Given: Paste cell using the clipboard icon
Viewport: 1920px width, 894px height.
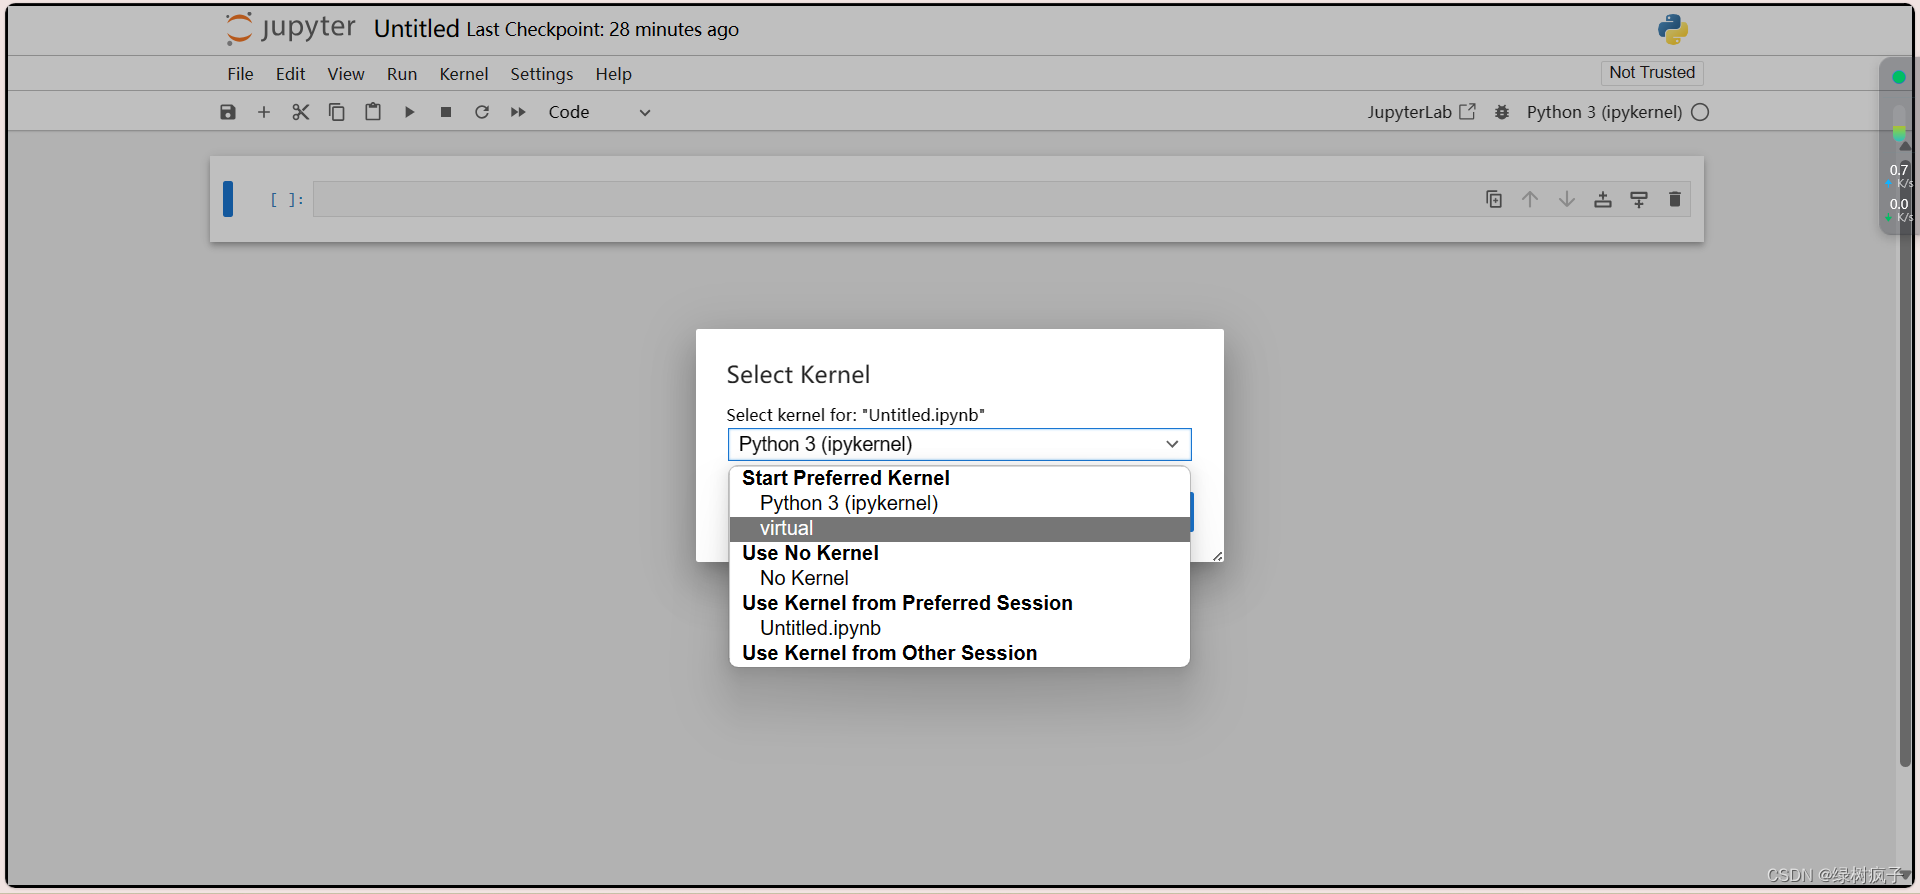Looking at the screenshot, I should pyautogui.click(x=373, y=112).
